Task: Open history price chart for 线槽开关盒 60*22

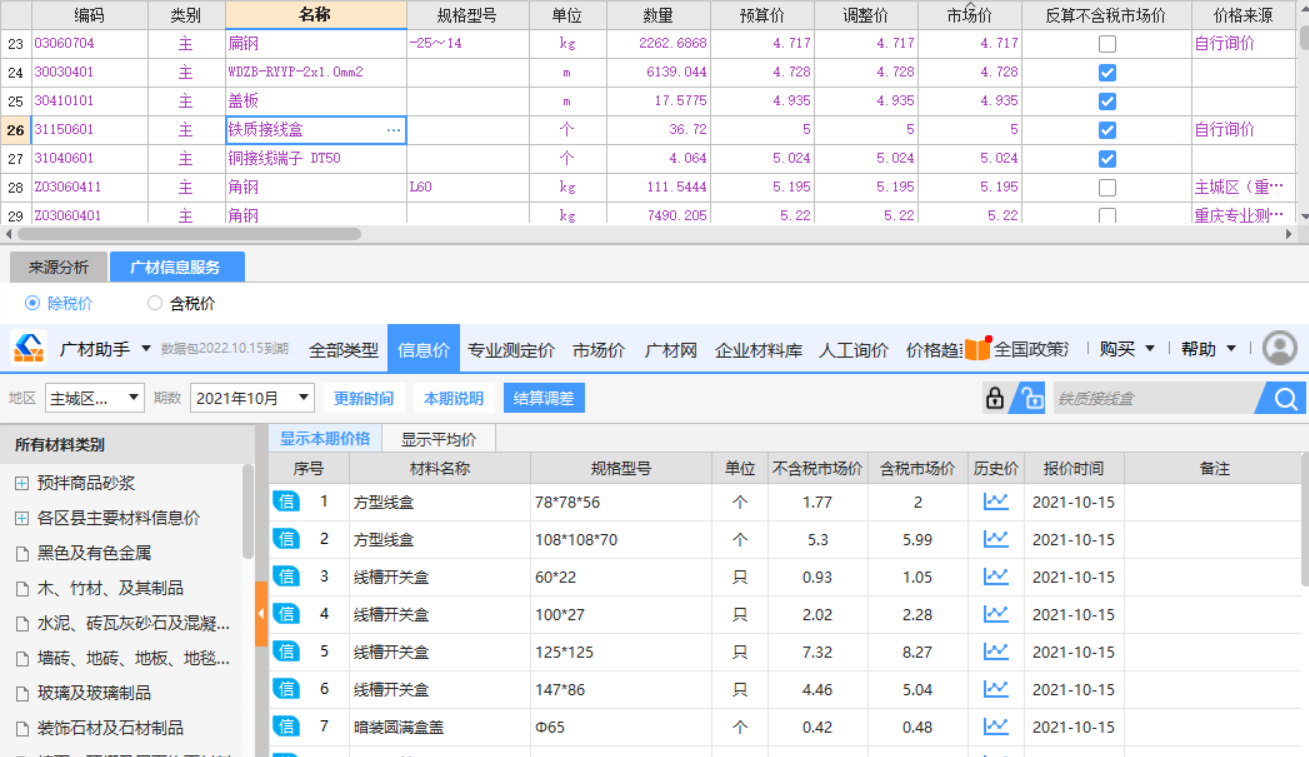Action: click(x=996, y=577)
